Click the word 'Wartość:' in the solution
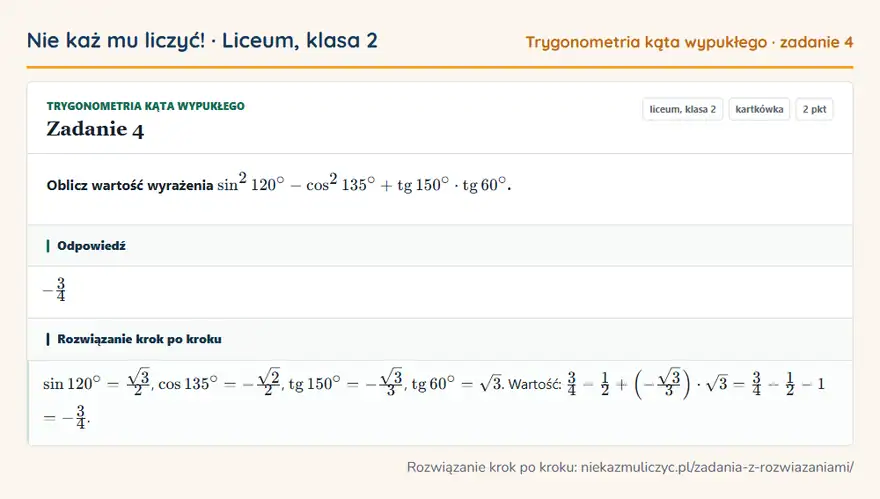The image size is (880, 499). click(534, 384)
